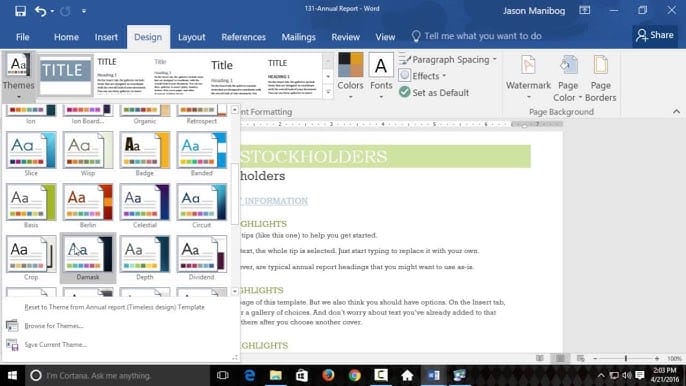Click Browse for Themes
The height and width of the screenshot is (386, 686).
click(54, 326)
